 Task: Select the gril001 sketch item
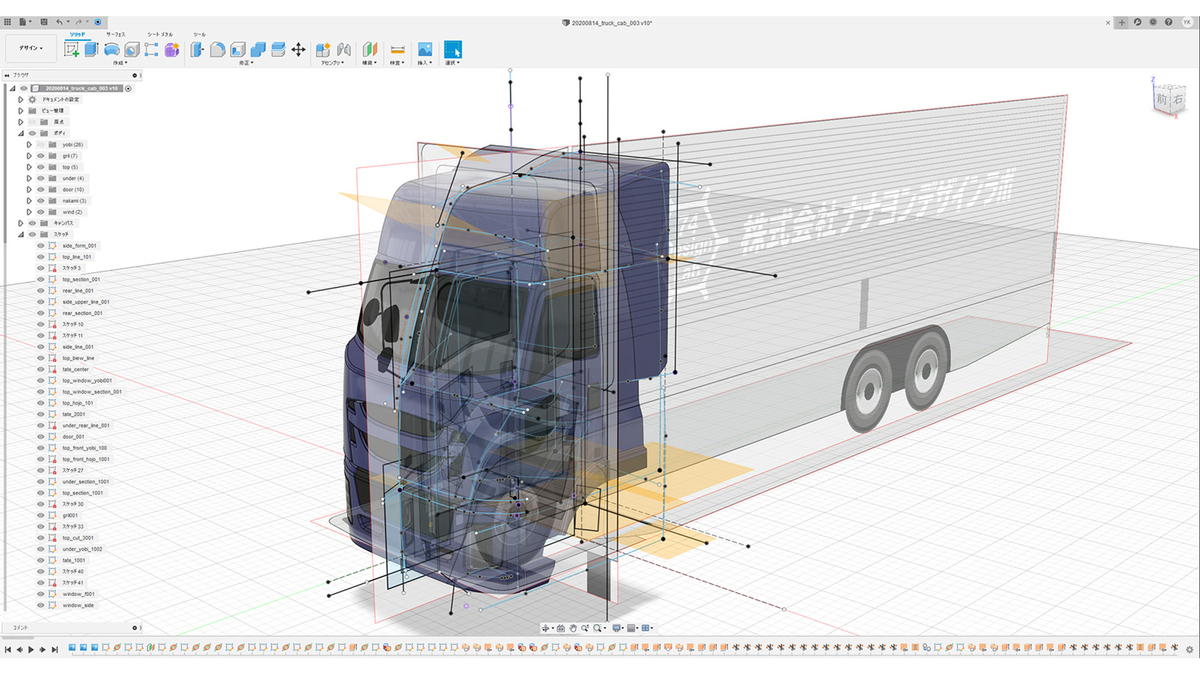click(x=70, y=515)
